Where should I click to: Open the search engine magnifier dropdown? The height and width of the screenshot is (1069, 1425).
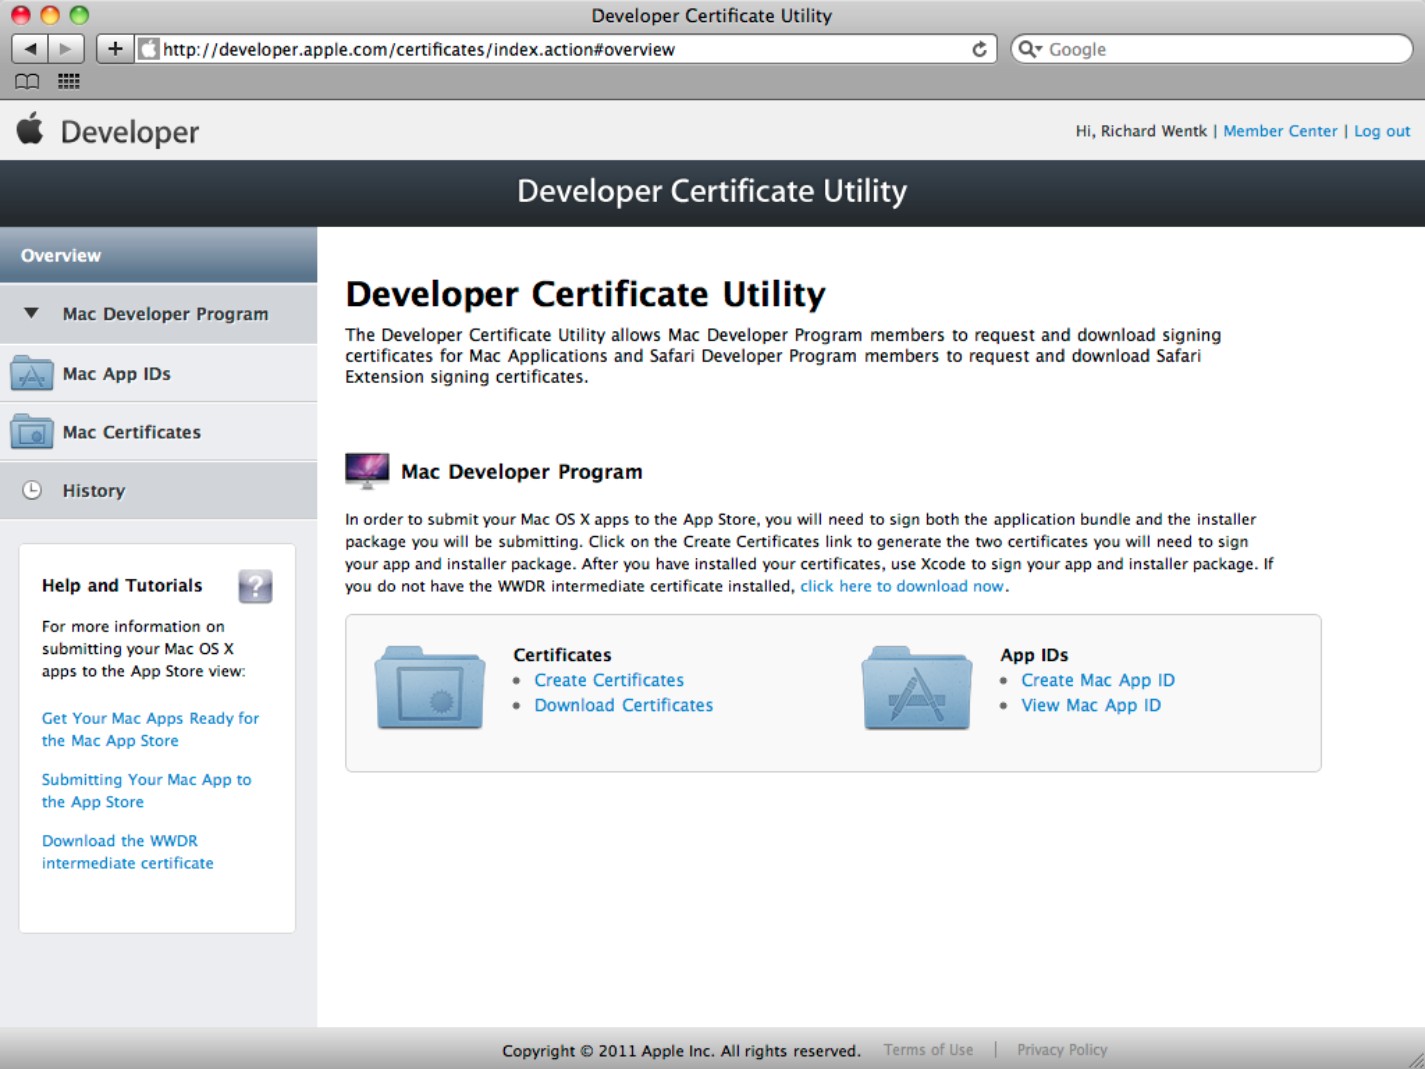(1030, 49)
